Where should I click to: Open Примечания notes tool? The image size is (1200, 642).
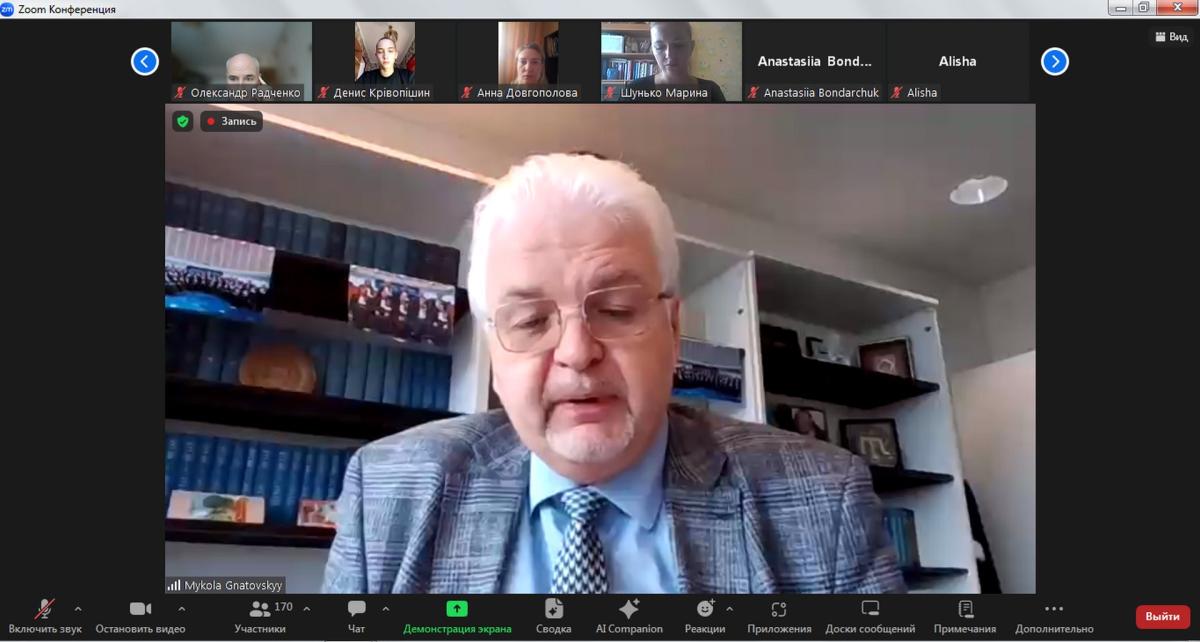[x=965, y=617]
